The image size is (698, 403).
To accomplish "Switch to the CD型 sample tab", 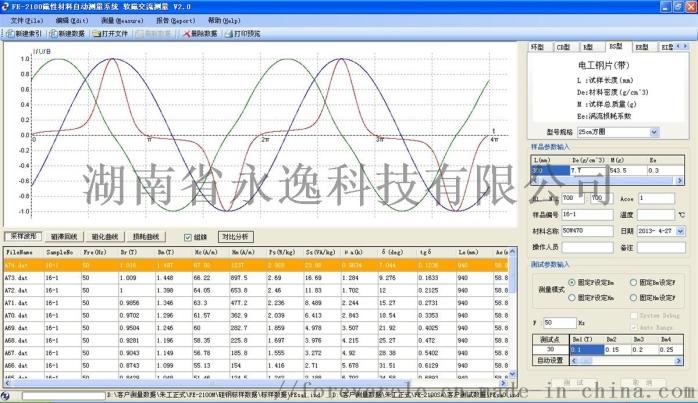I will point(564,47).
